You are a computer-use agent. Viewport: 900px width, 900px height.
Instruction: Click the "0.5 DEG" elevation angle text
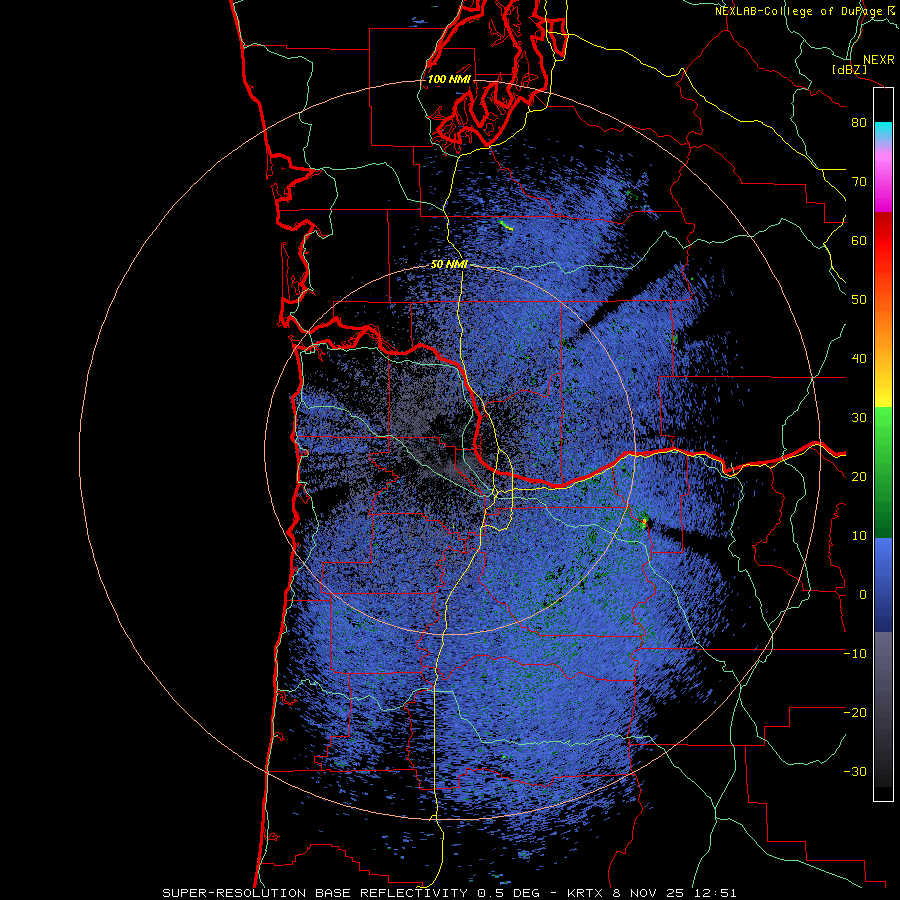tap(508, 893)
